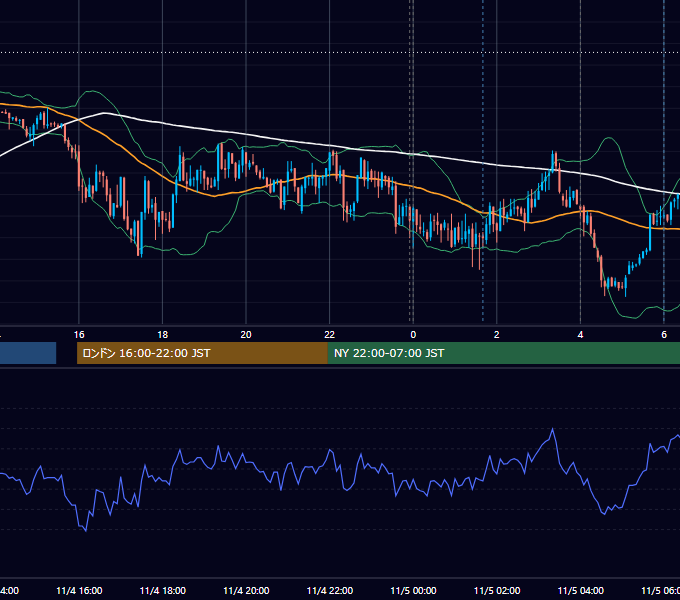The width and height of the screenshot is (680, 600).
Task: Click the 11/5 00:00 time label
Action: (x=413, y=591)
